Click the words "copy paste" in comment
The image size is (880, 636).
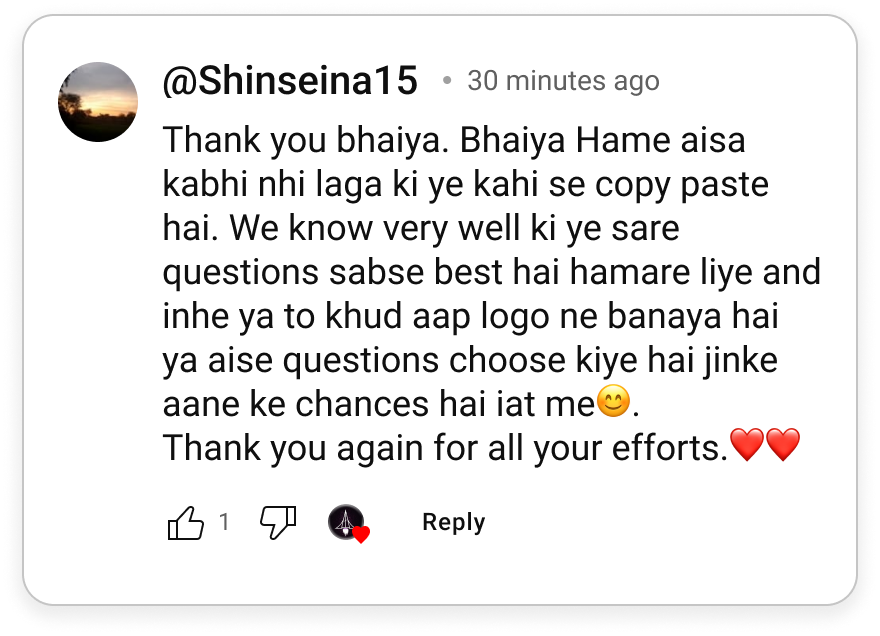pyautogui.click(x=682, y=185)
